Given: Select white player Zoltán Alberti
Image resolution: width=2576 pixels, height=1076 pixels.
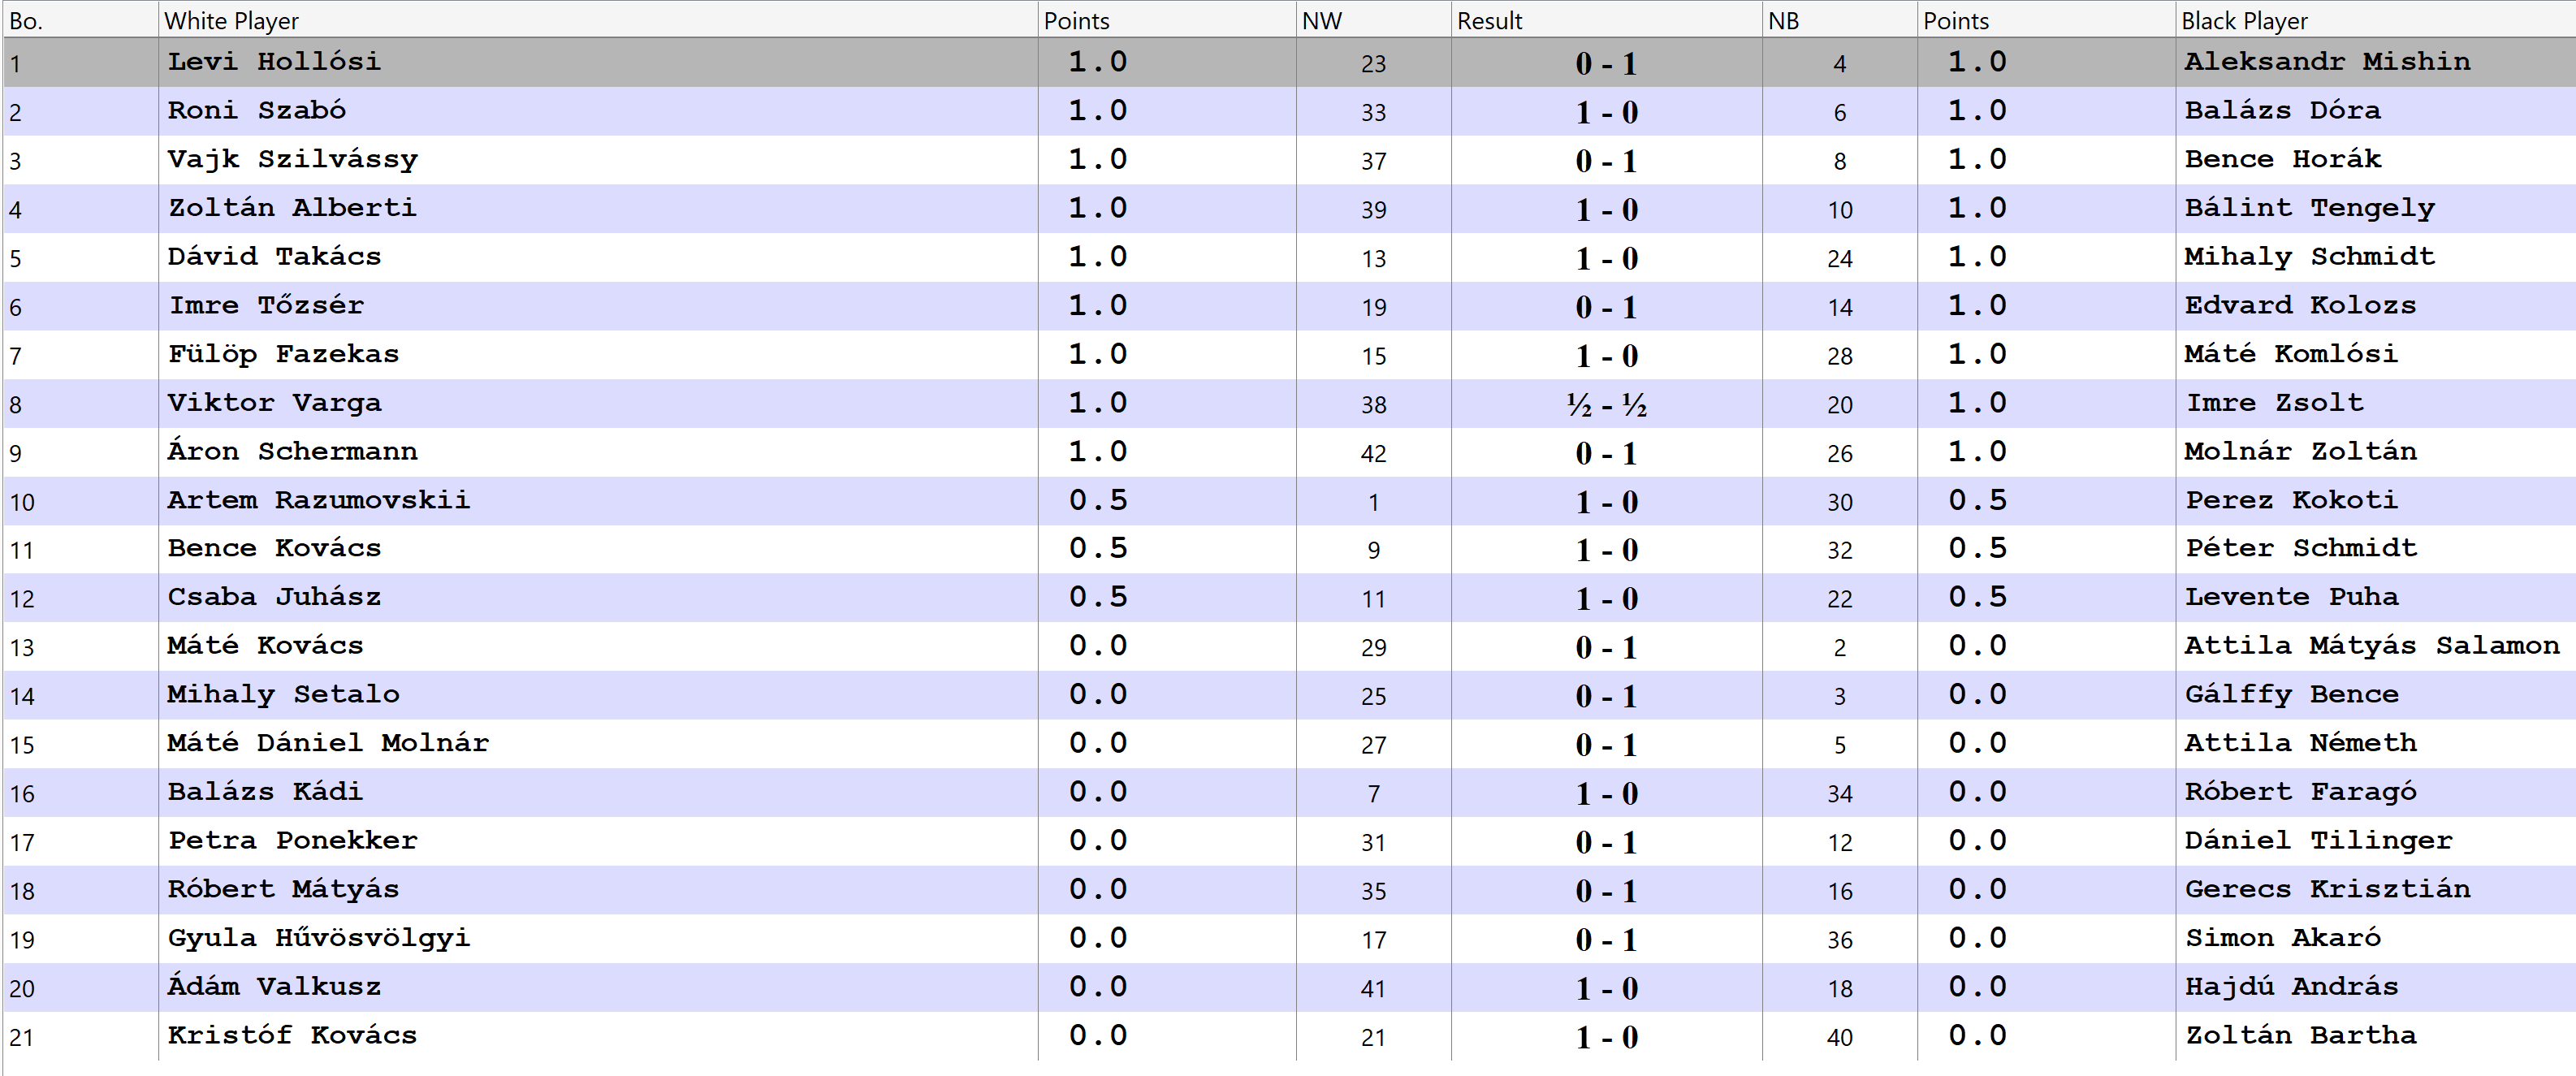Looking at the screenshot, I should [x=293, y=208].
